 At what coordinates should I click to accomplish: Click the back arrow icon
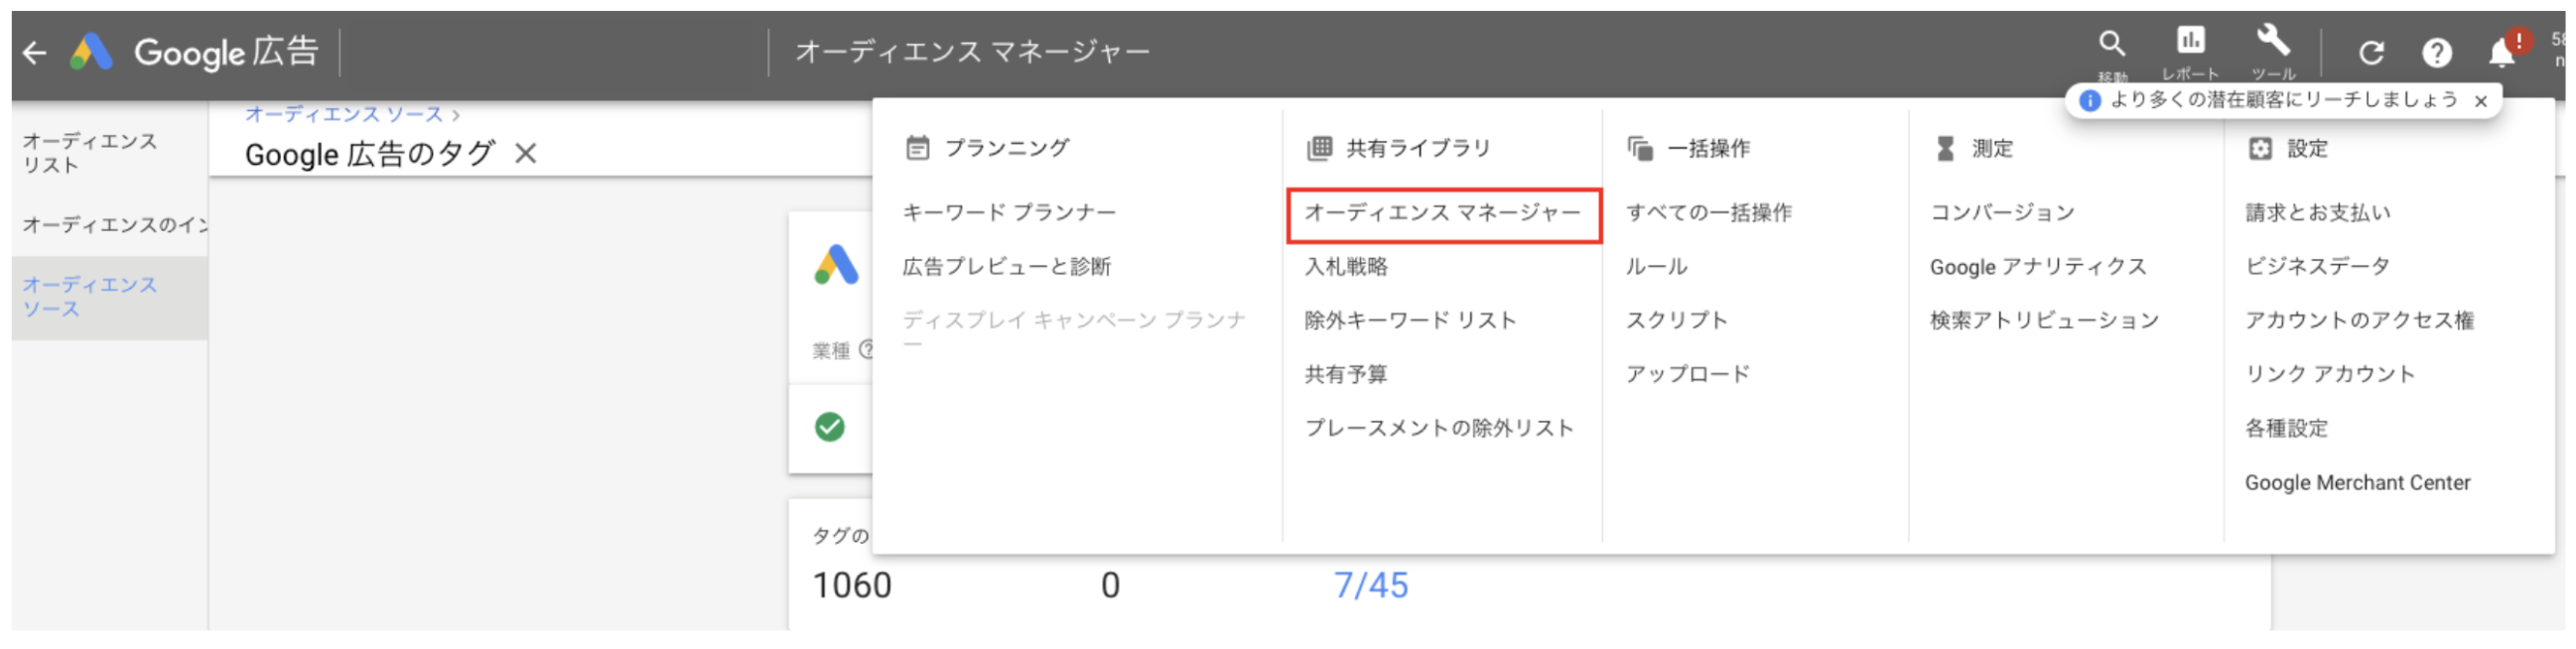[35, 53]
